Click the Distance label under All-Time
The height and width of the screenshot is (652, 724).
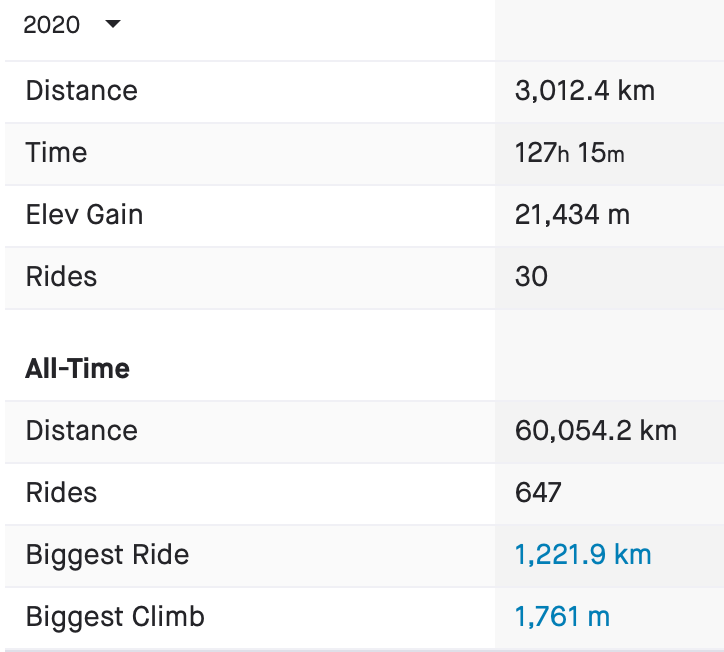pos(81,431)
